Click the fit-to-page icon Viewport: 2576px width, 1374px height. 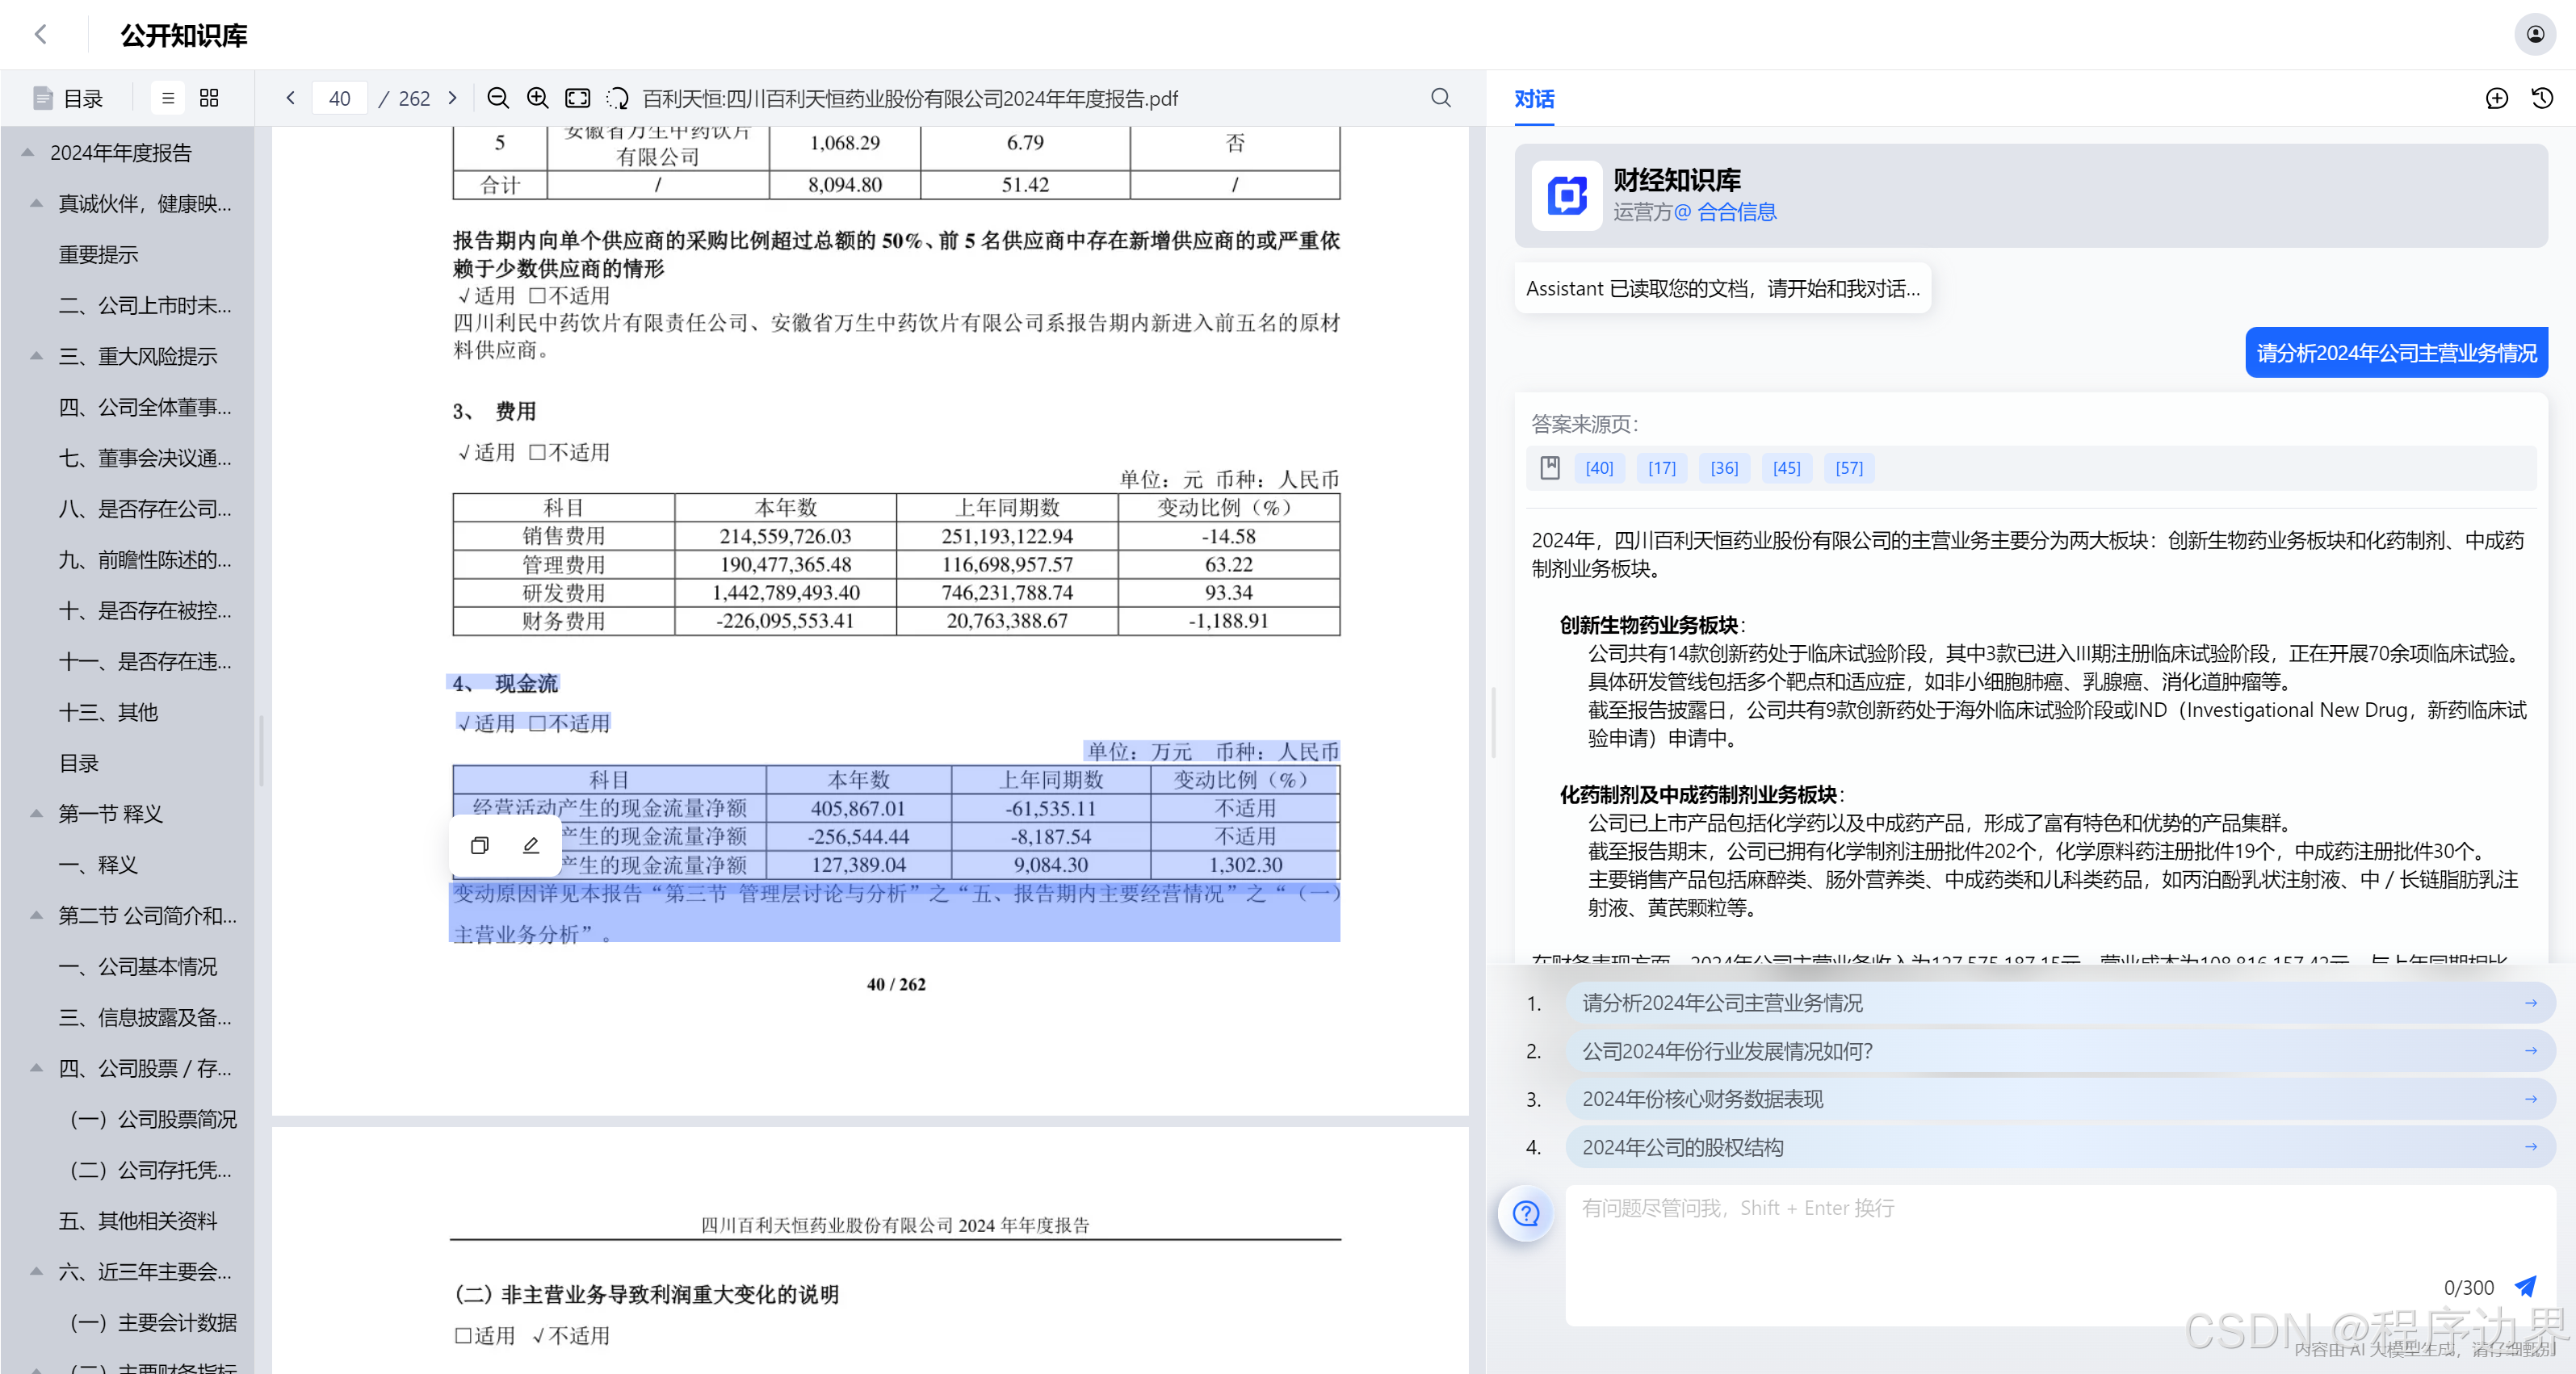tap(577, 98)
